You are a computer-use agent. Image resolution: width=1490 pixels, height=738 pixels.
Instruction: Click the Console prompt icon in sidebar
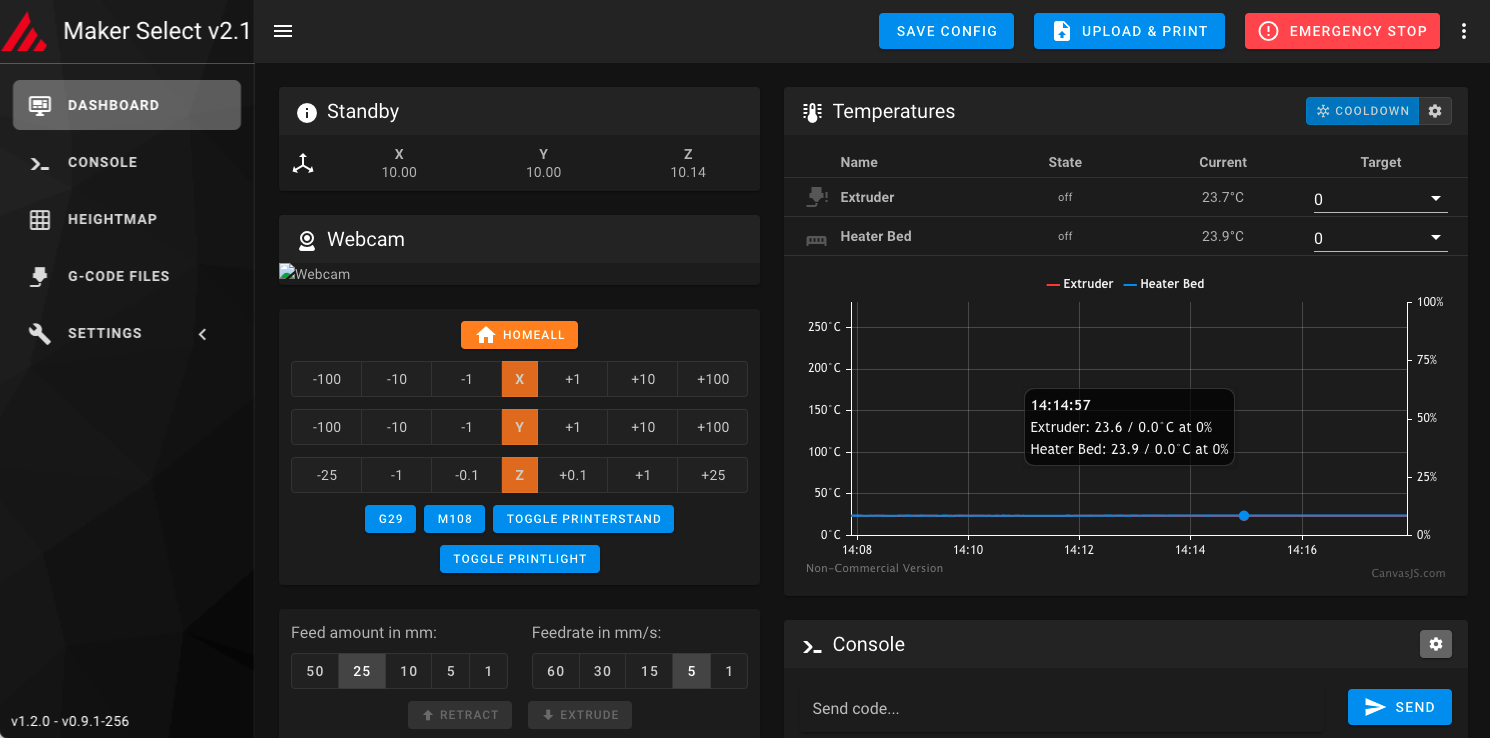pos(40,163)
